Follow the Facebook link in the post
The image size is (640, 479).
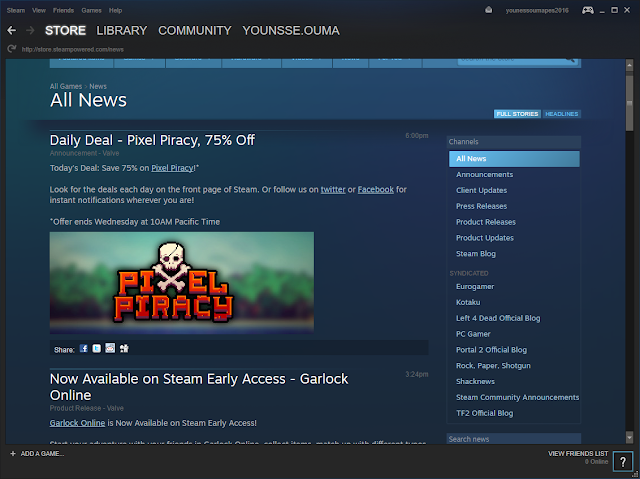376,190
